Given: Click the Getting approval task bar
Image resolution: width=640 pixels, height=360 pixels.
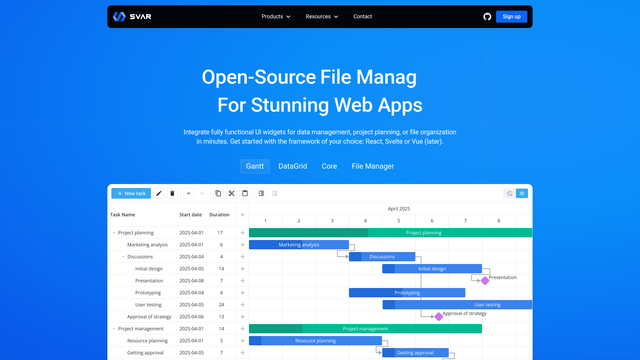Looking at the screenshot, I should click(x=416, y=353).
